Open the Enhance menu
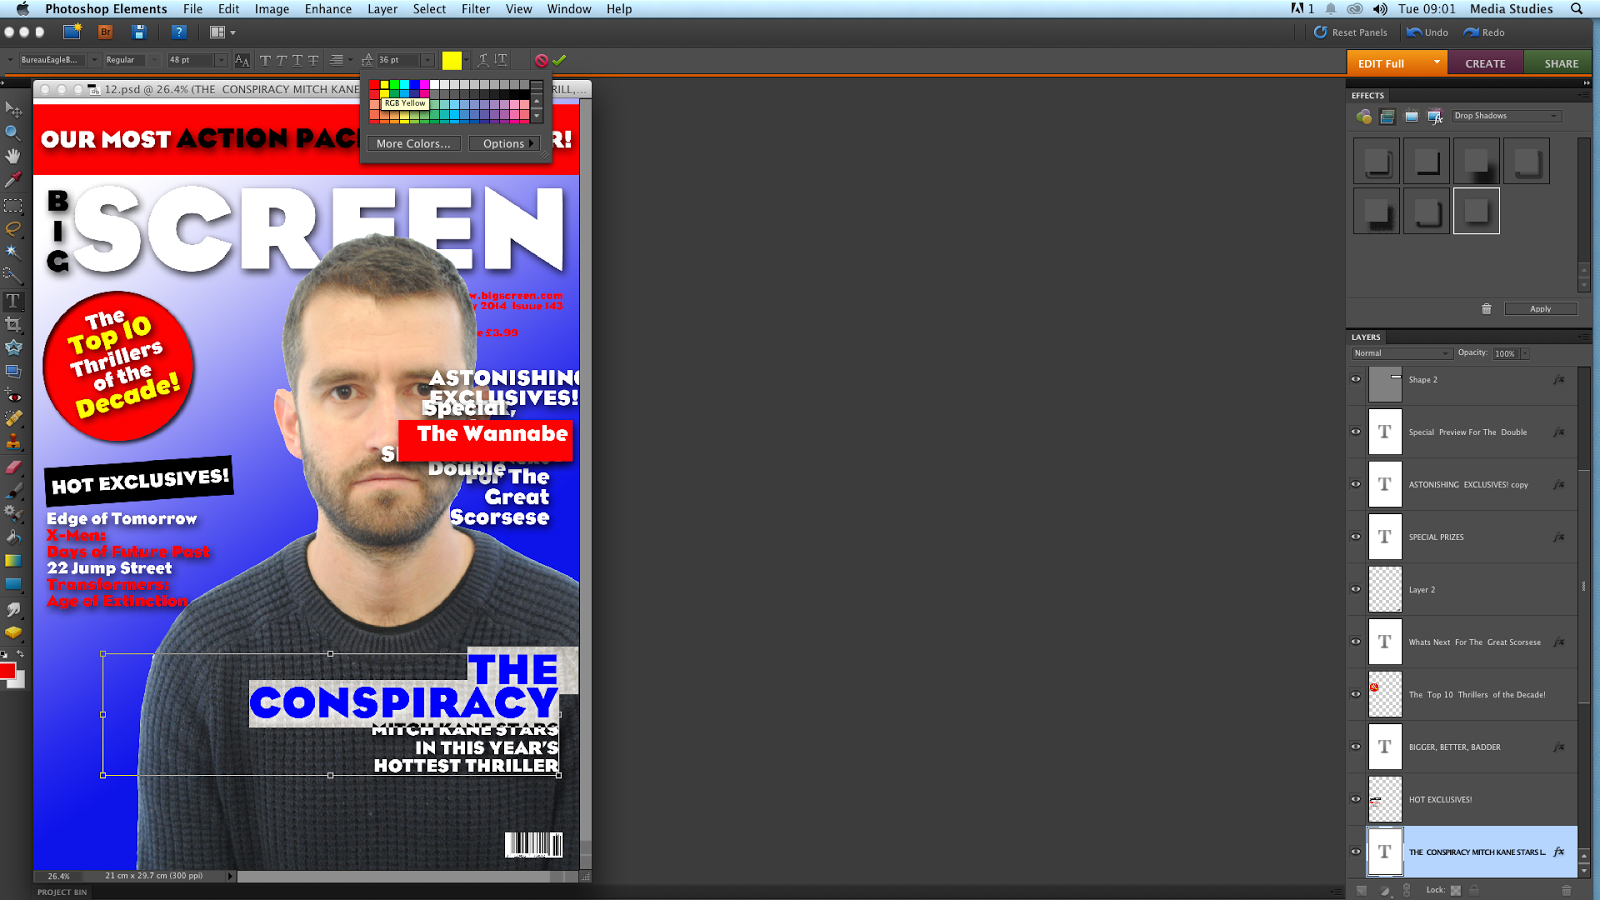The width and height of the screenshot is (1600, 900). coord(328,9)
